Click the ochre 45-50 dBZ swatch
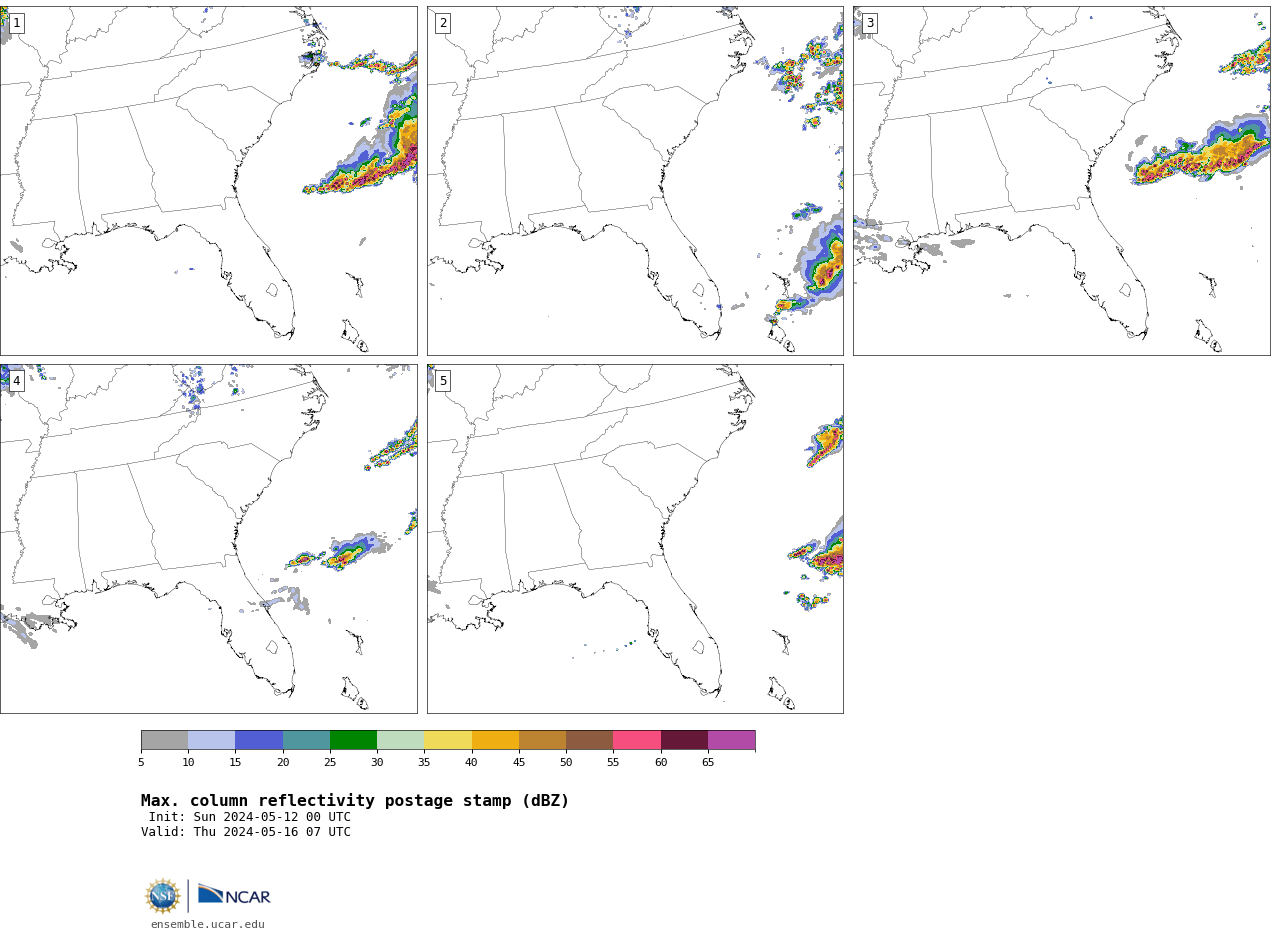The width and height of the screenshot is (1280, 936). (x=542, y=740)
